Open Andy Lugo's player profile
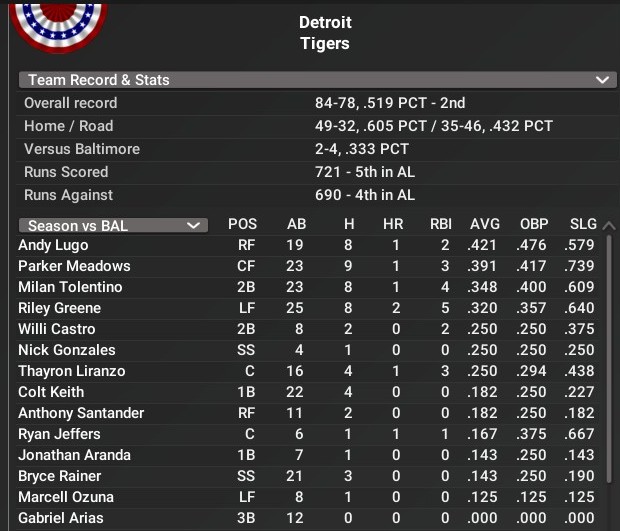620x531 pixels. (53, 245)
